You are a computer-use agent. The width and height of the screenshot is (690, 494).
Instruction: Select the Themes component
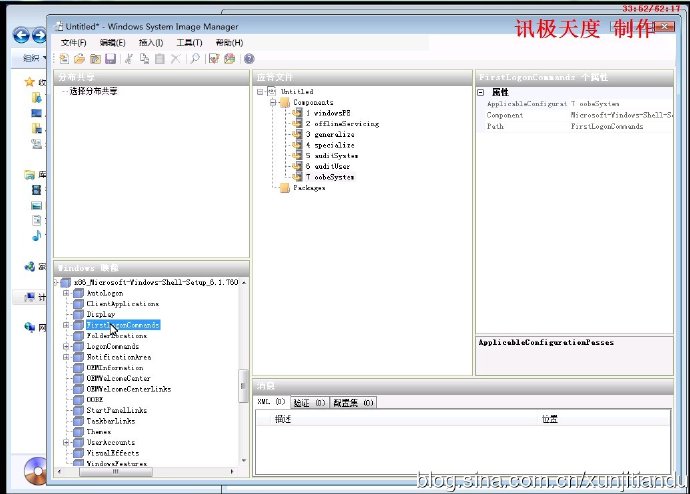click(x=99, y=432)
